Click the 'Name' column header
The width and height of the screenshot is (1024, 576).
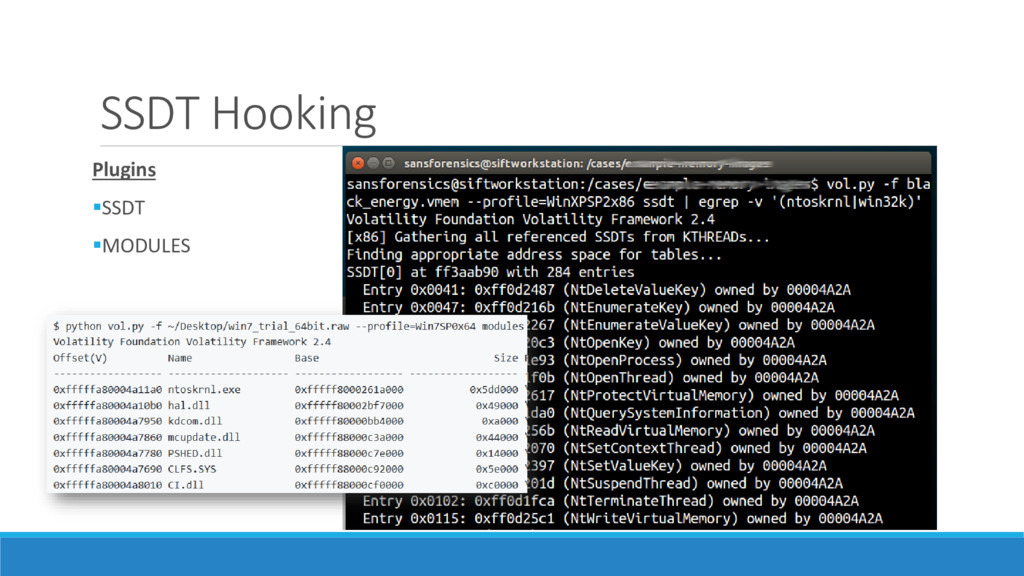180,358
